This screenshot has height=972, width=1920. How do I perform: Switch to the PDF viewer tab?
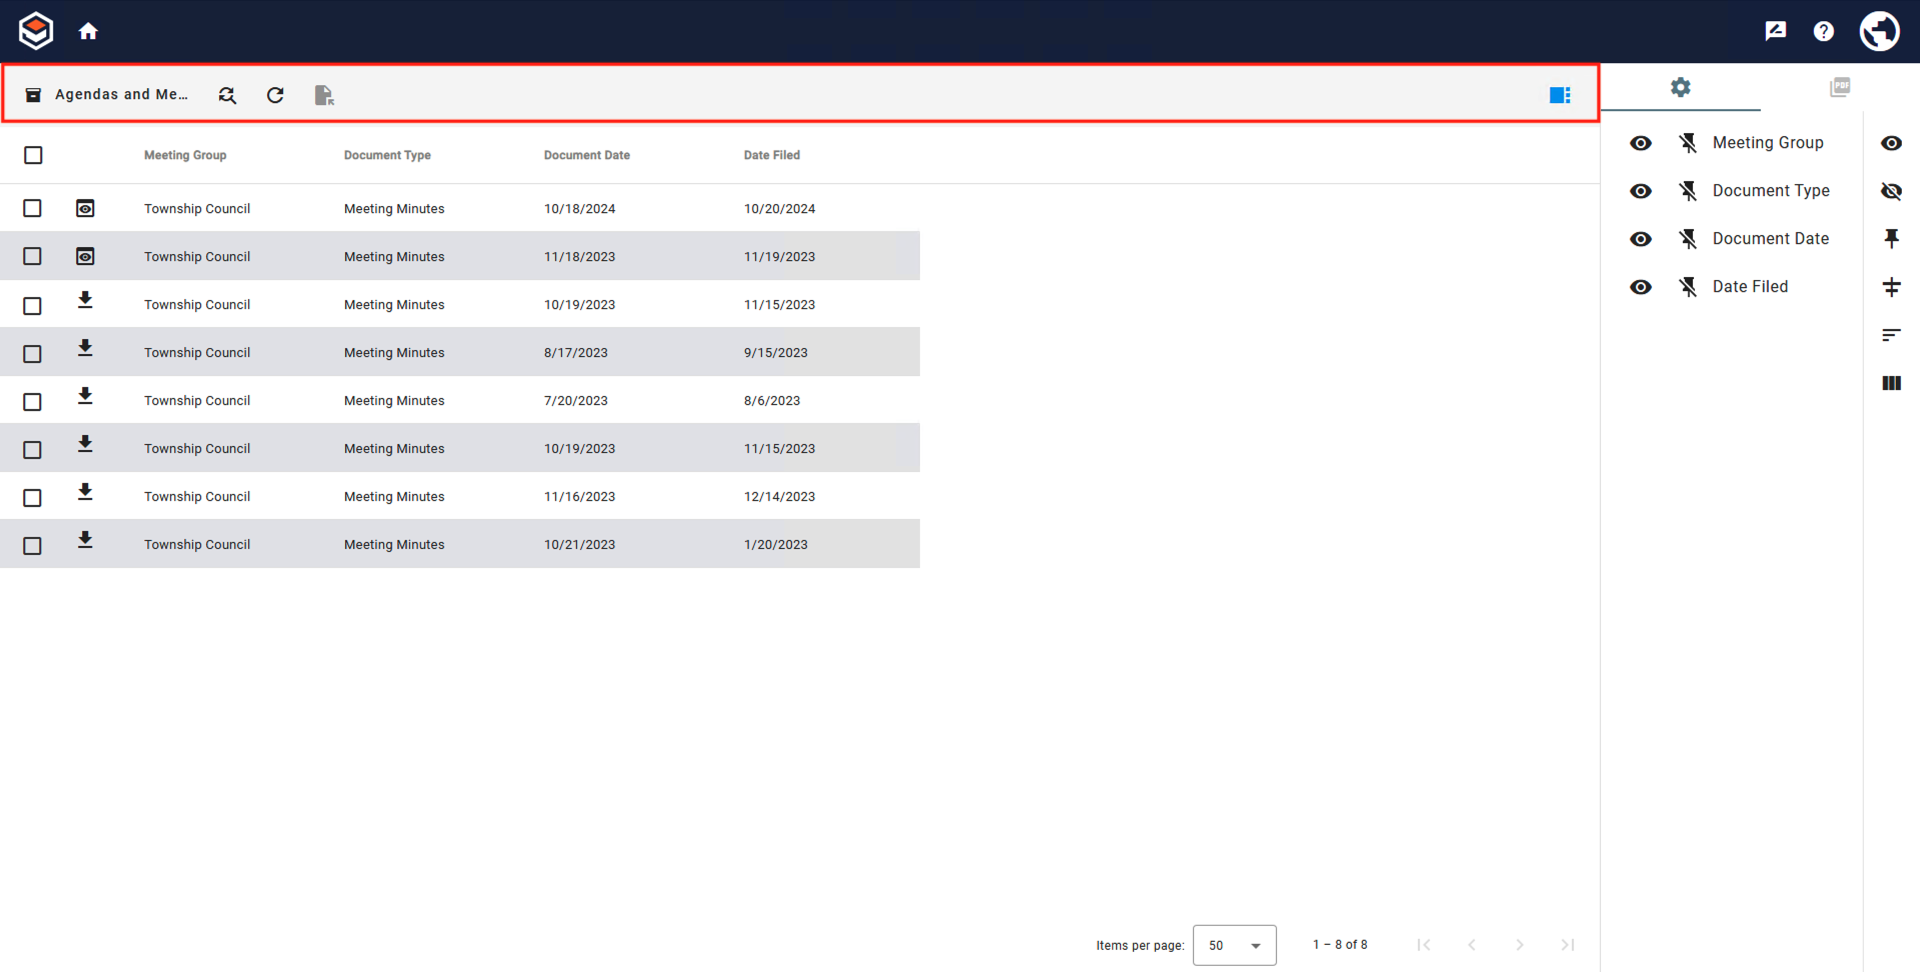coord(1839,88)
